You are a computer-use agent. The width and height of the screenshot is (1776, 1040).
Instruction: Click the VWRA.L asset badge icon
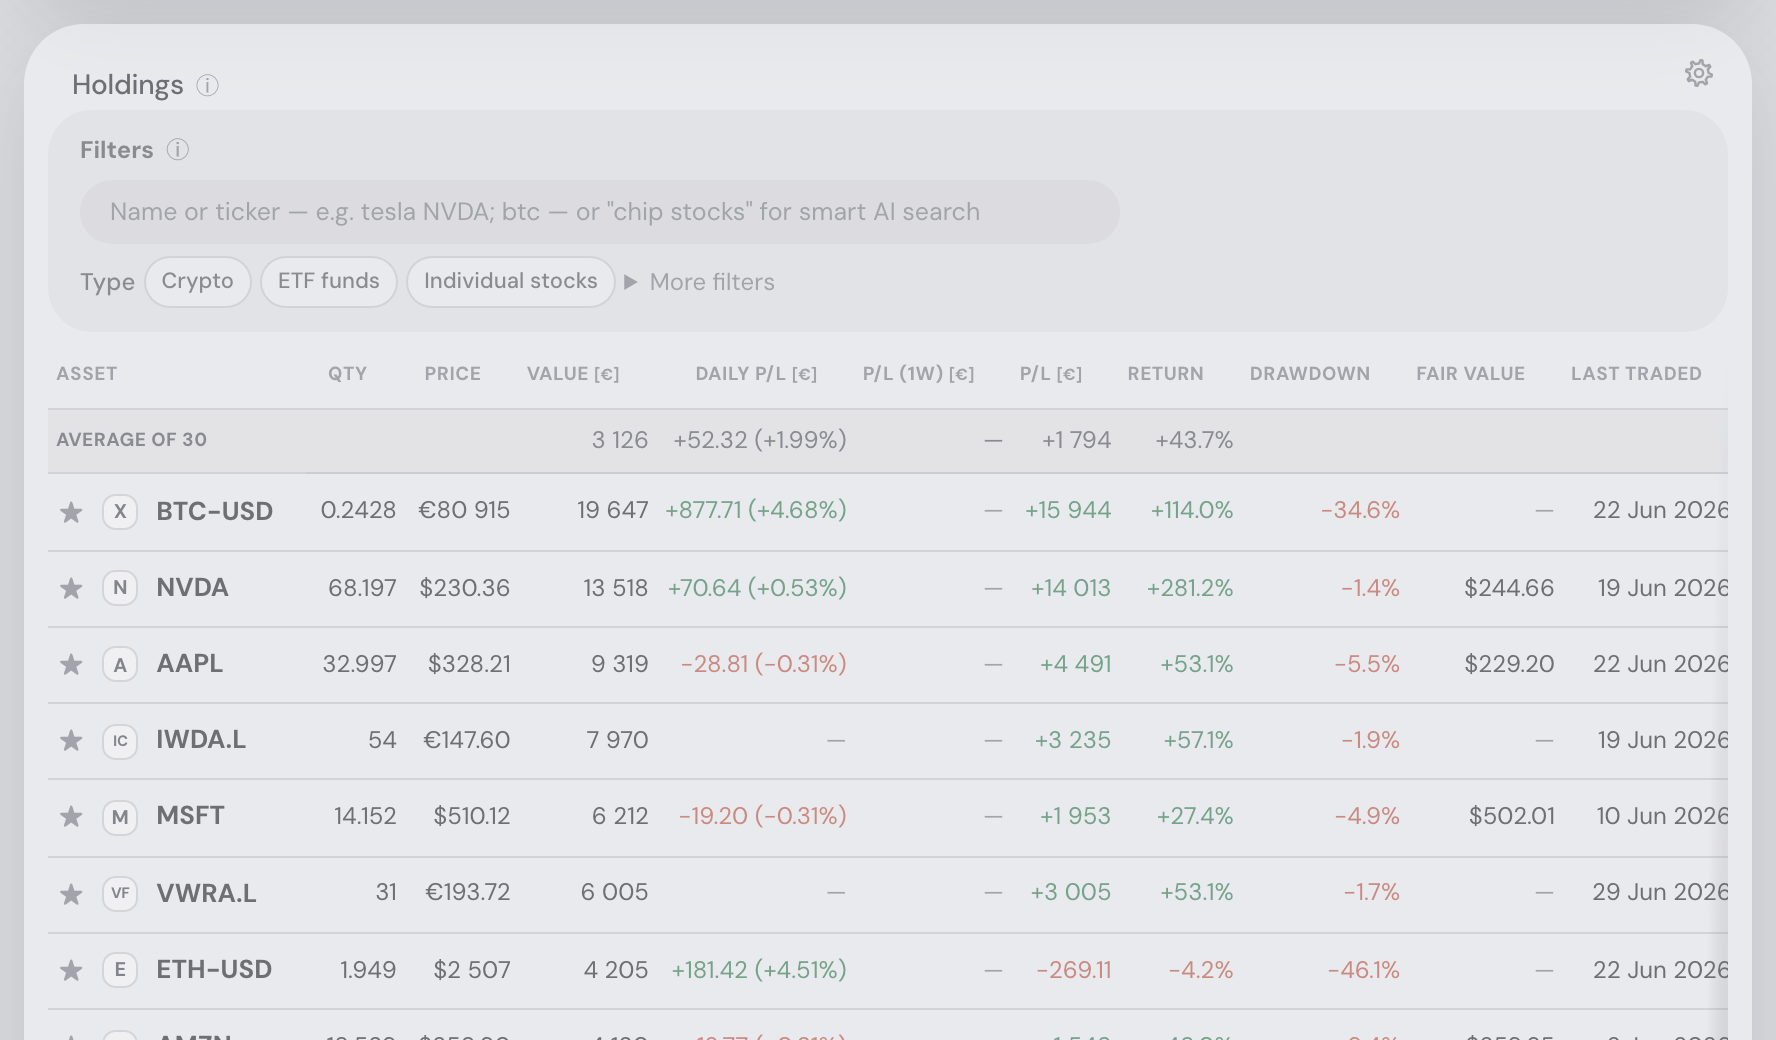120,893
